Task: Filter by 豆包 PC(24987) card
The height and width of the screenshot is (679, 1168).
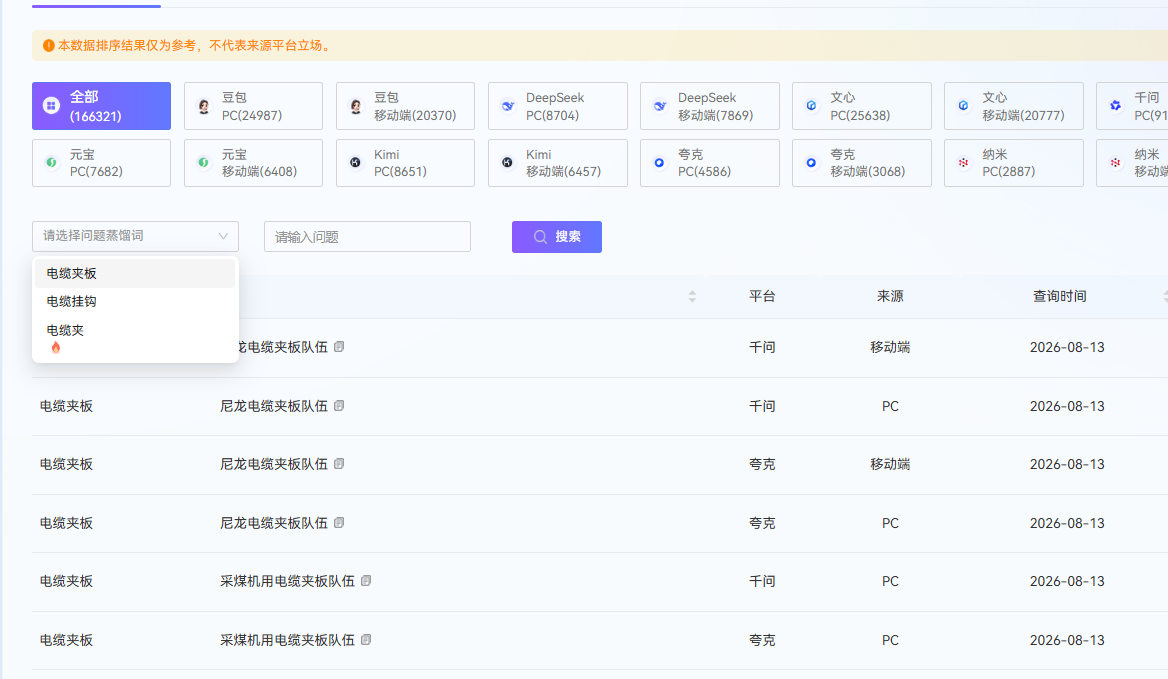Action: click(253, 106)
